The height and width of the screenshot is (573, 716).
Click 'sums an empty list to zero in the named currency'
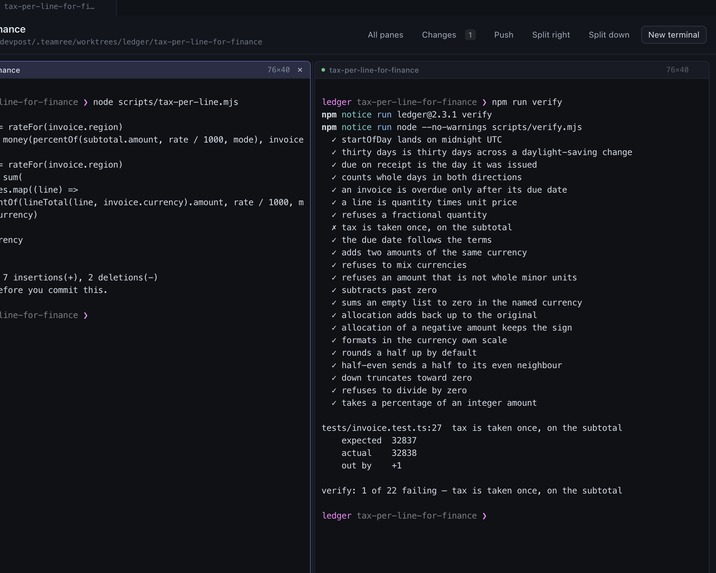pos(457,303)
